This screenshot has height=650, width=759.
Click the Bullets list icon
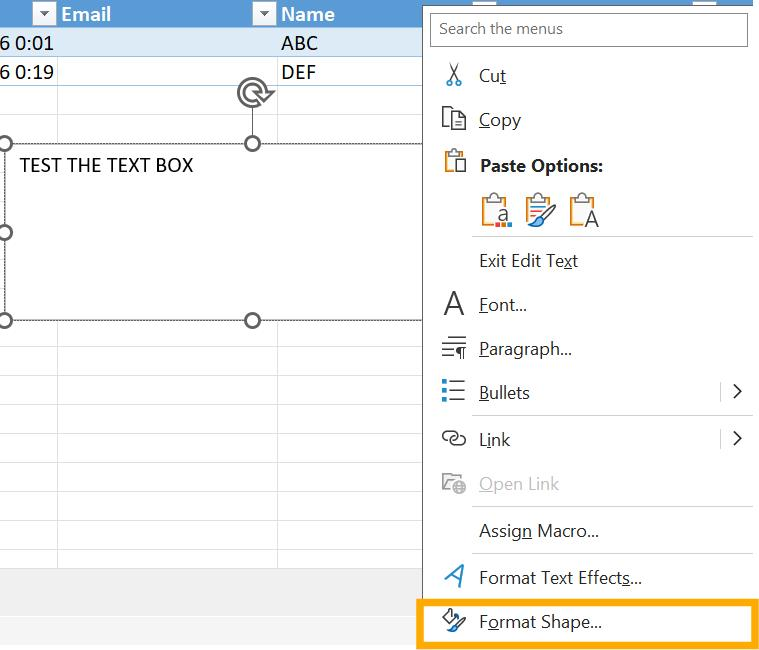coord(454,391)
